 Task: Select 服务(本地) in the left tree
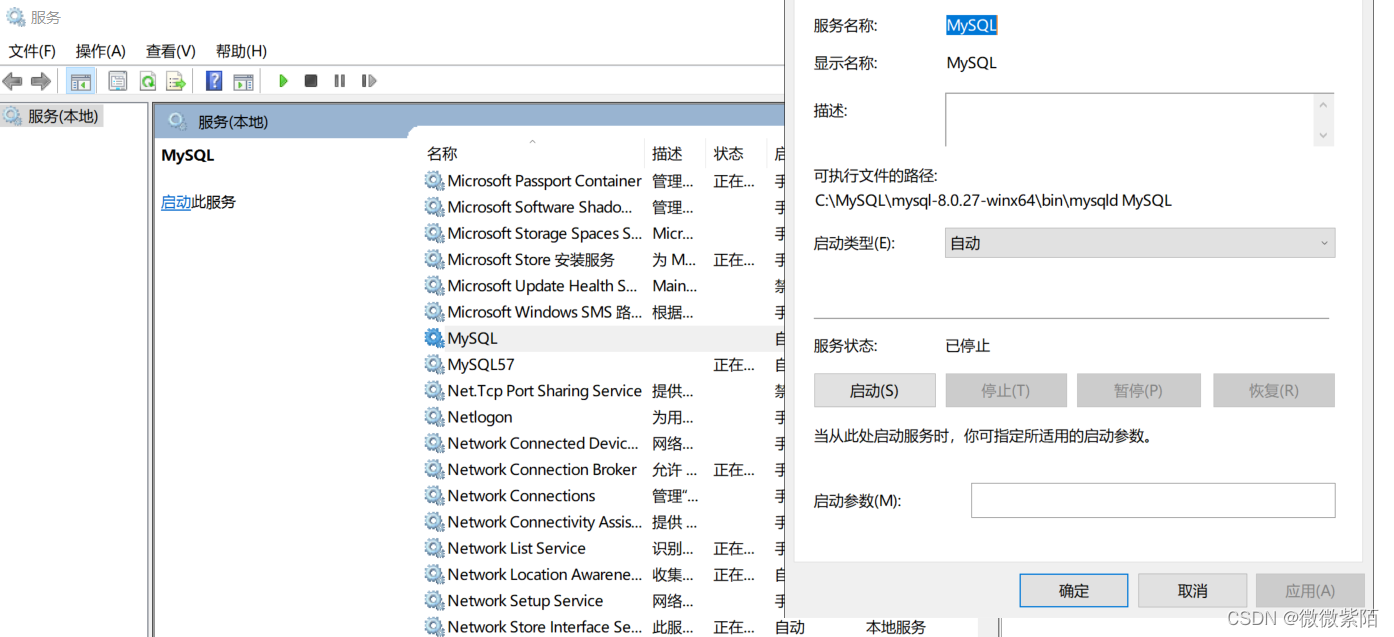(x=52, y=116)
